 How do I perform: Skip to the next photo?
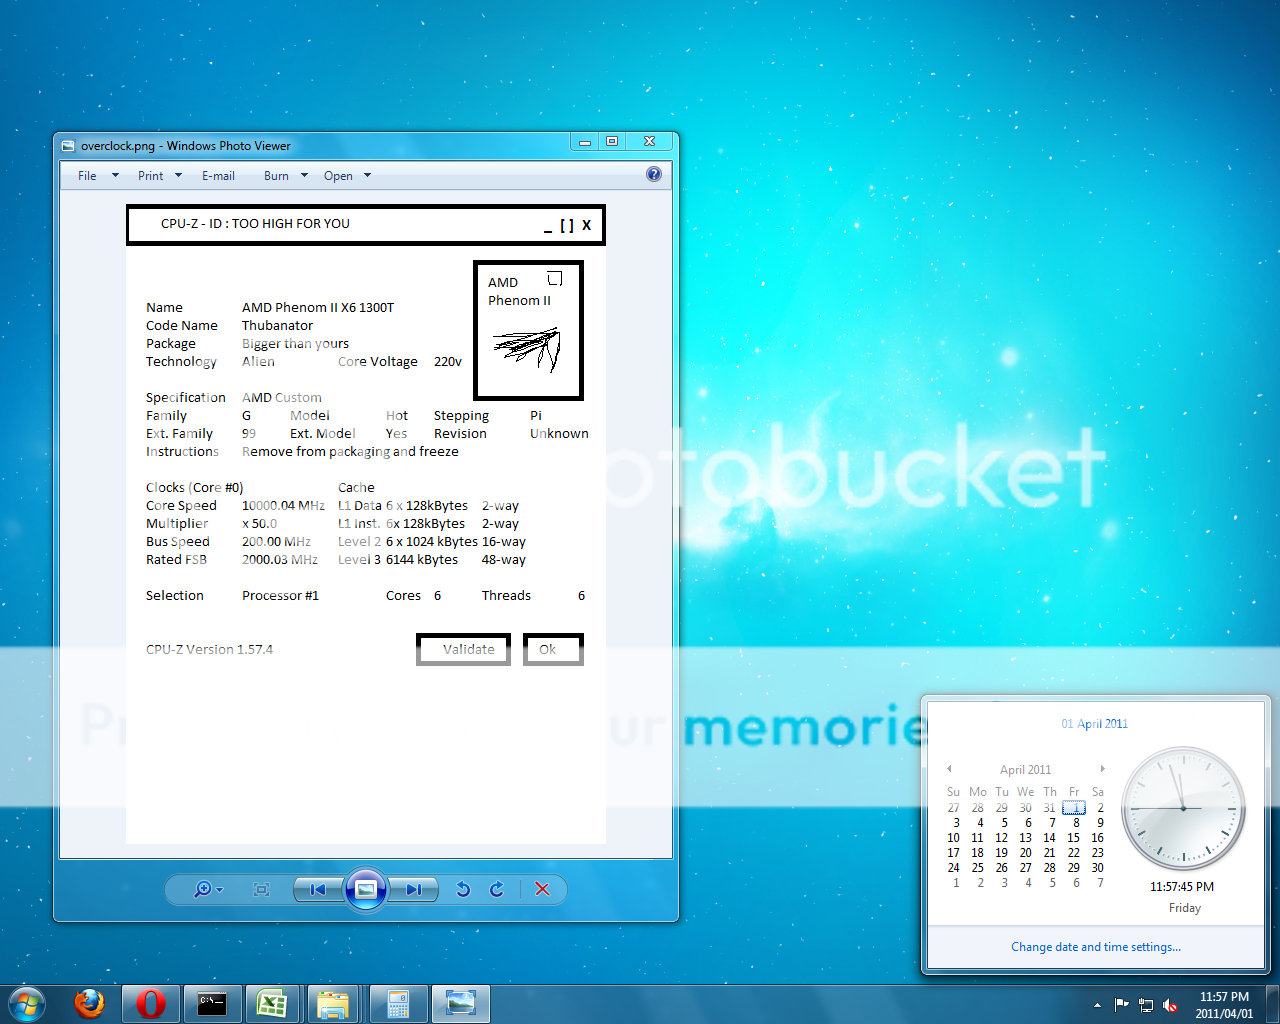pyautogui.click(x=413, y=889)
